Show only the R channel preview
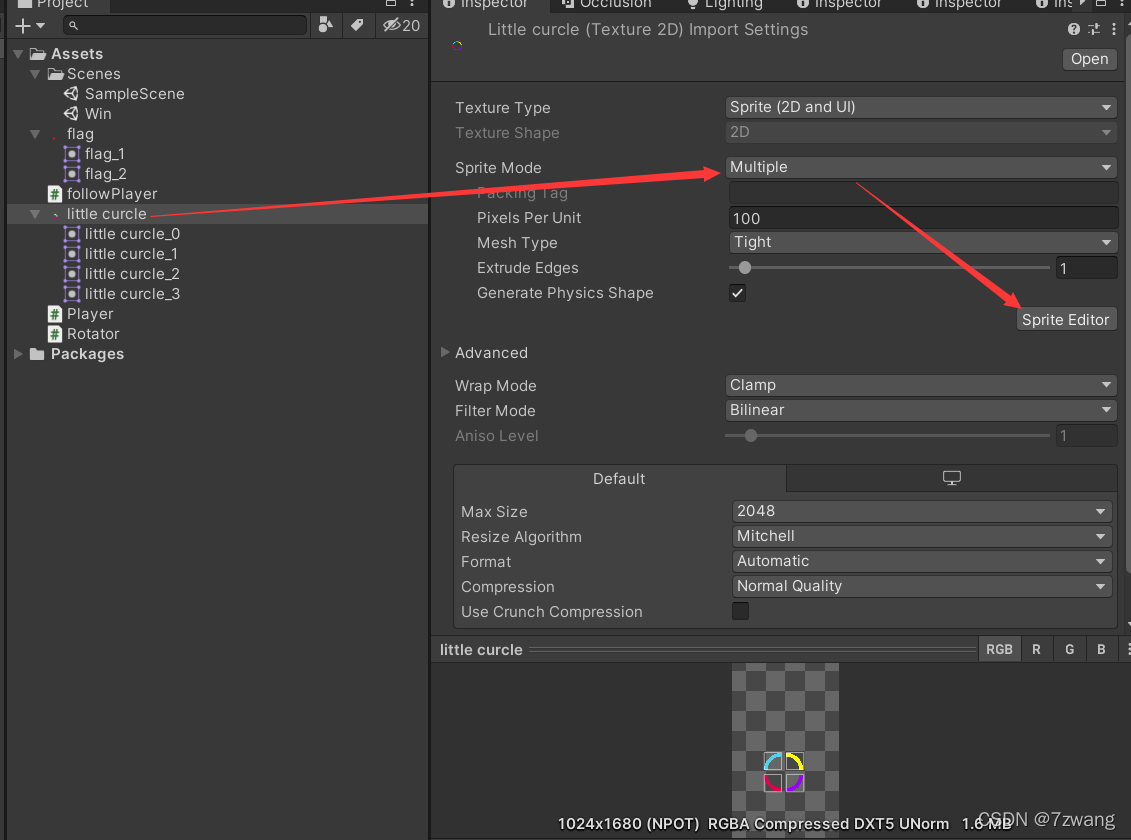1131x840 pixels. coord(1037,650)
